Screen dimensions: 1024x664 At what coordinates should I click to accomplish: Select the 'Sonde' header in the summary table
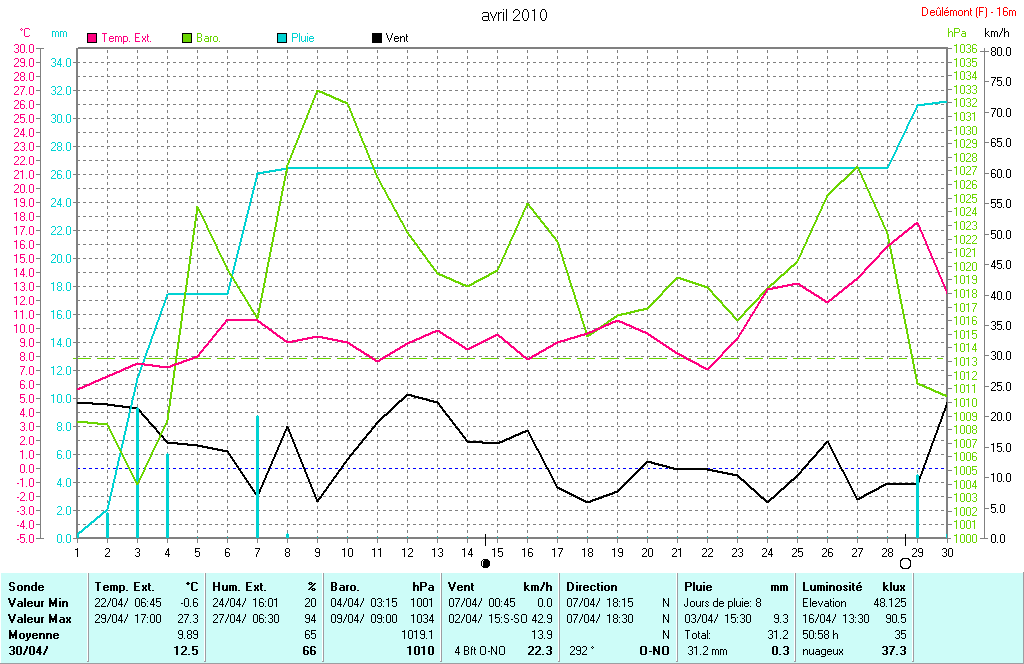[26, 587]
